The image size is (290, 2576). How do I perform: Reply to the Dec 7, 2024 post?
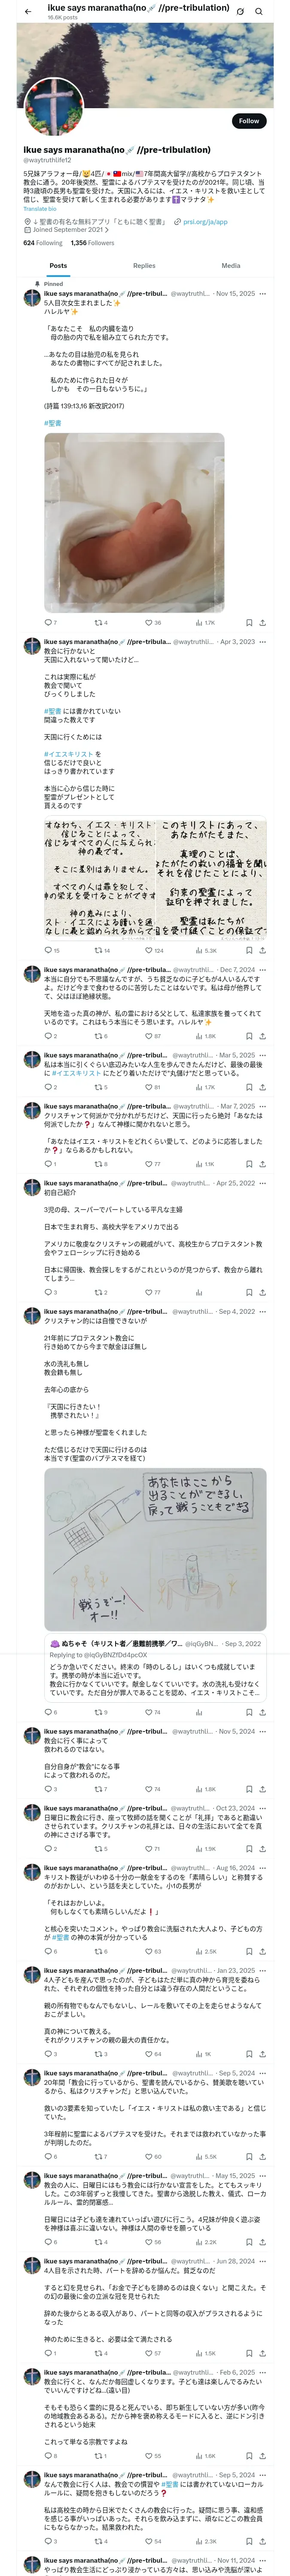click(47, 1035)
